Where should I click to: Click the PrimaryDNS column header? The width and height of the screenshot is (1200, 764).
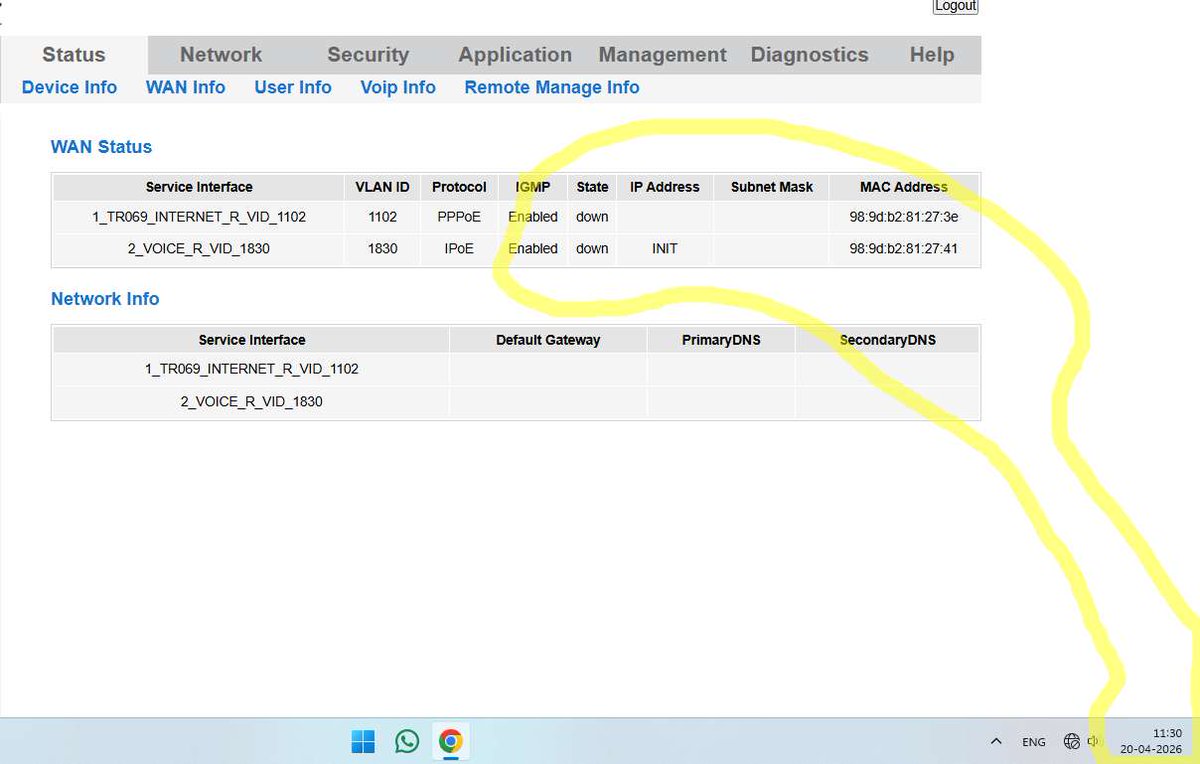pos(721,340)
